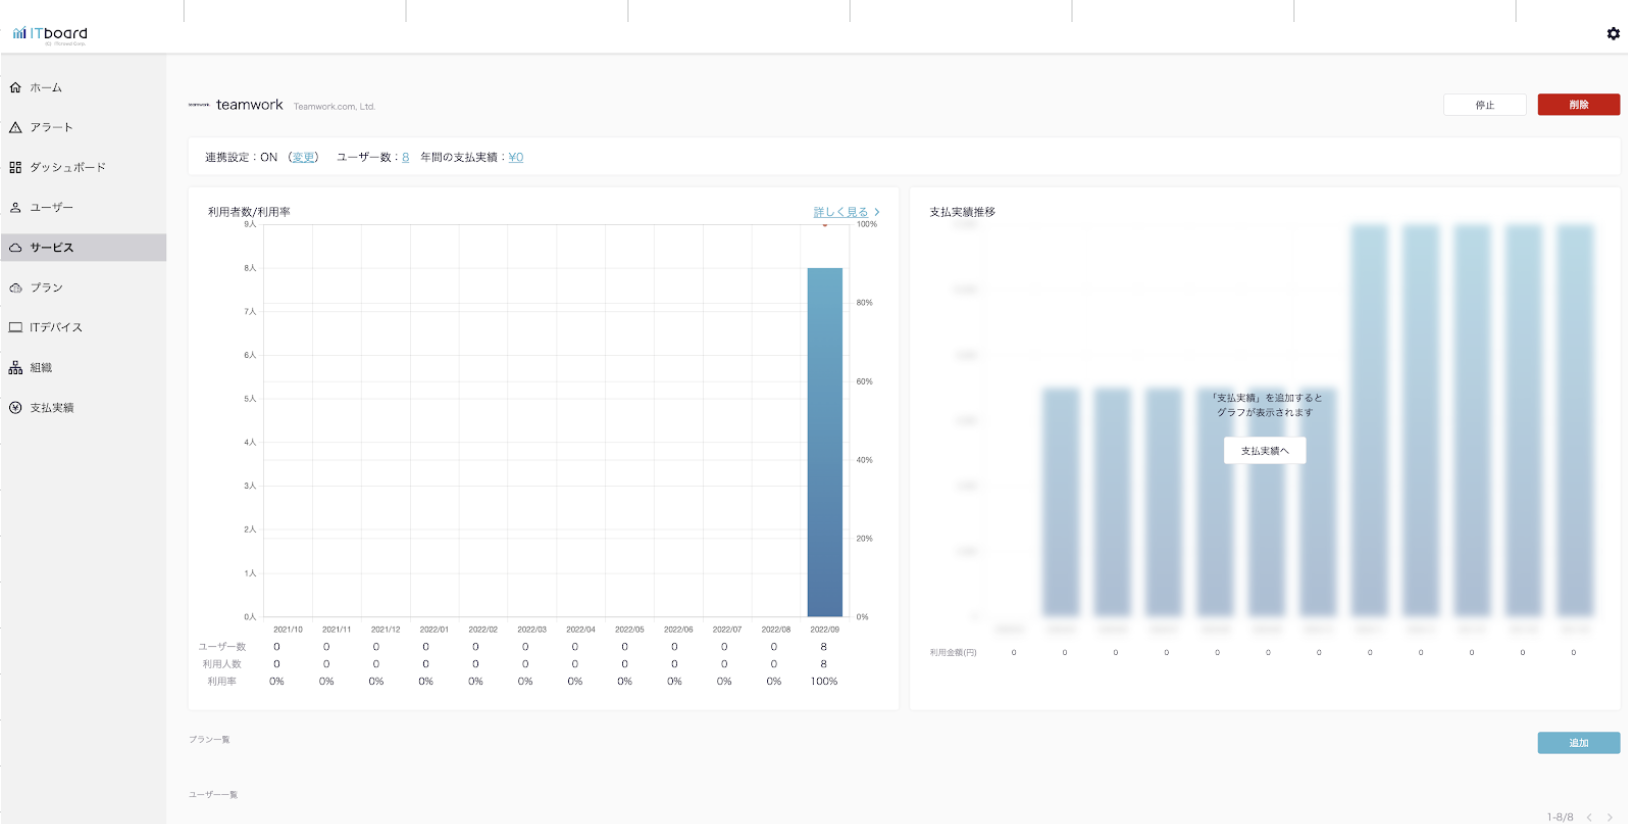Click the 支払実績へ button on chart
The image size is (1628, 824).
(x=1264, y=451)
